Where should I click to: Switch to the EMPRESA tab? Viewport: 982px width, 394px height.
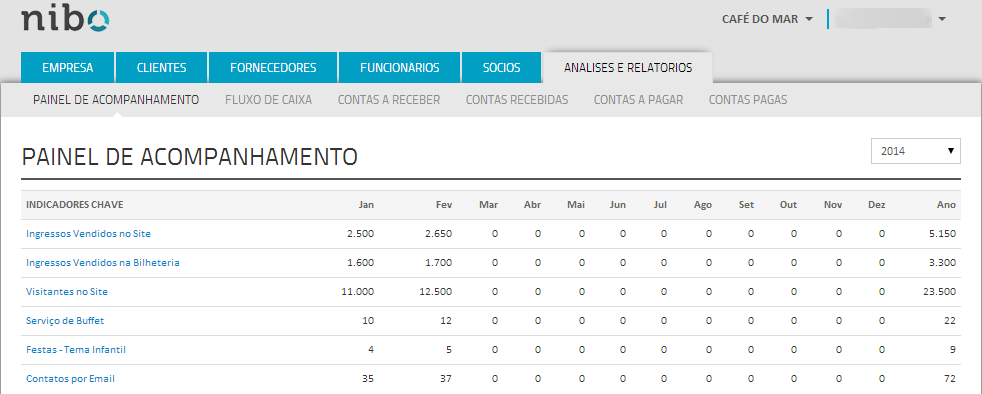click(68, 68)
